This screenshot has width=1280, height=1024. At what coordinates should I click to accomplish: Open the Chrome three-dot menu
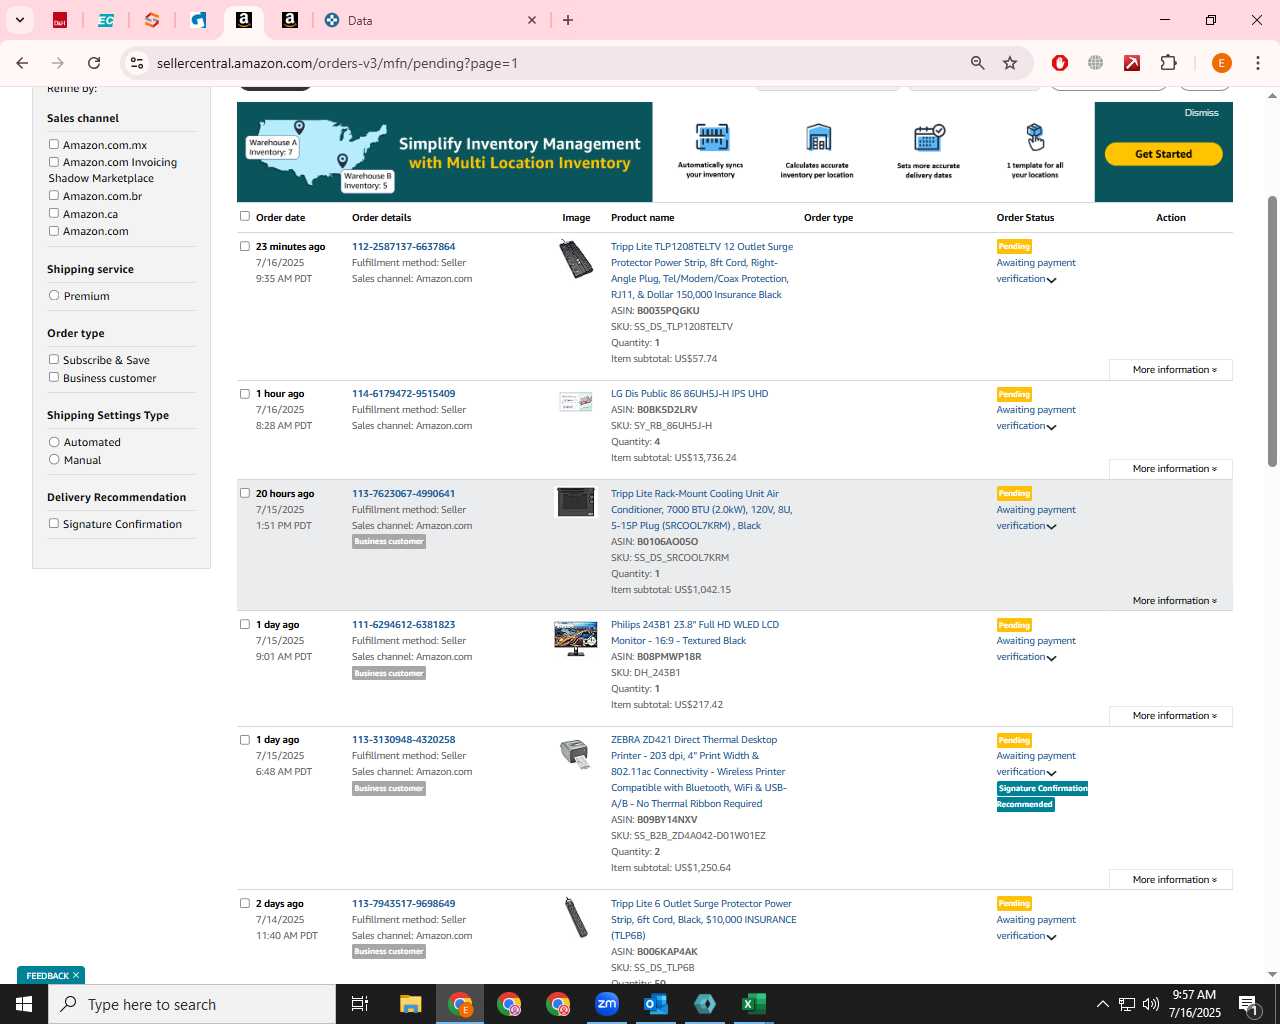1258,63
